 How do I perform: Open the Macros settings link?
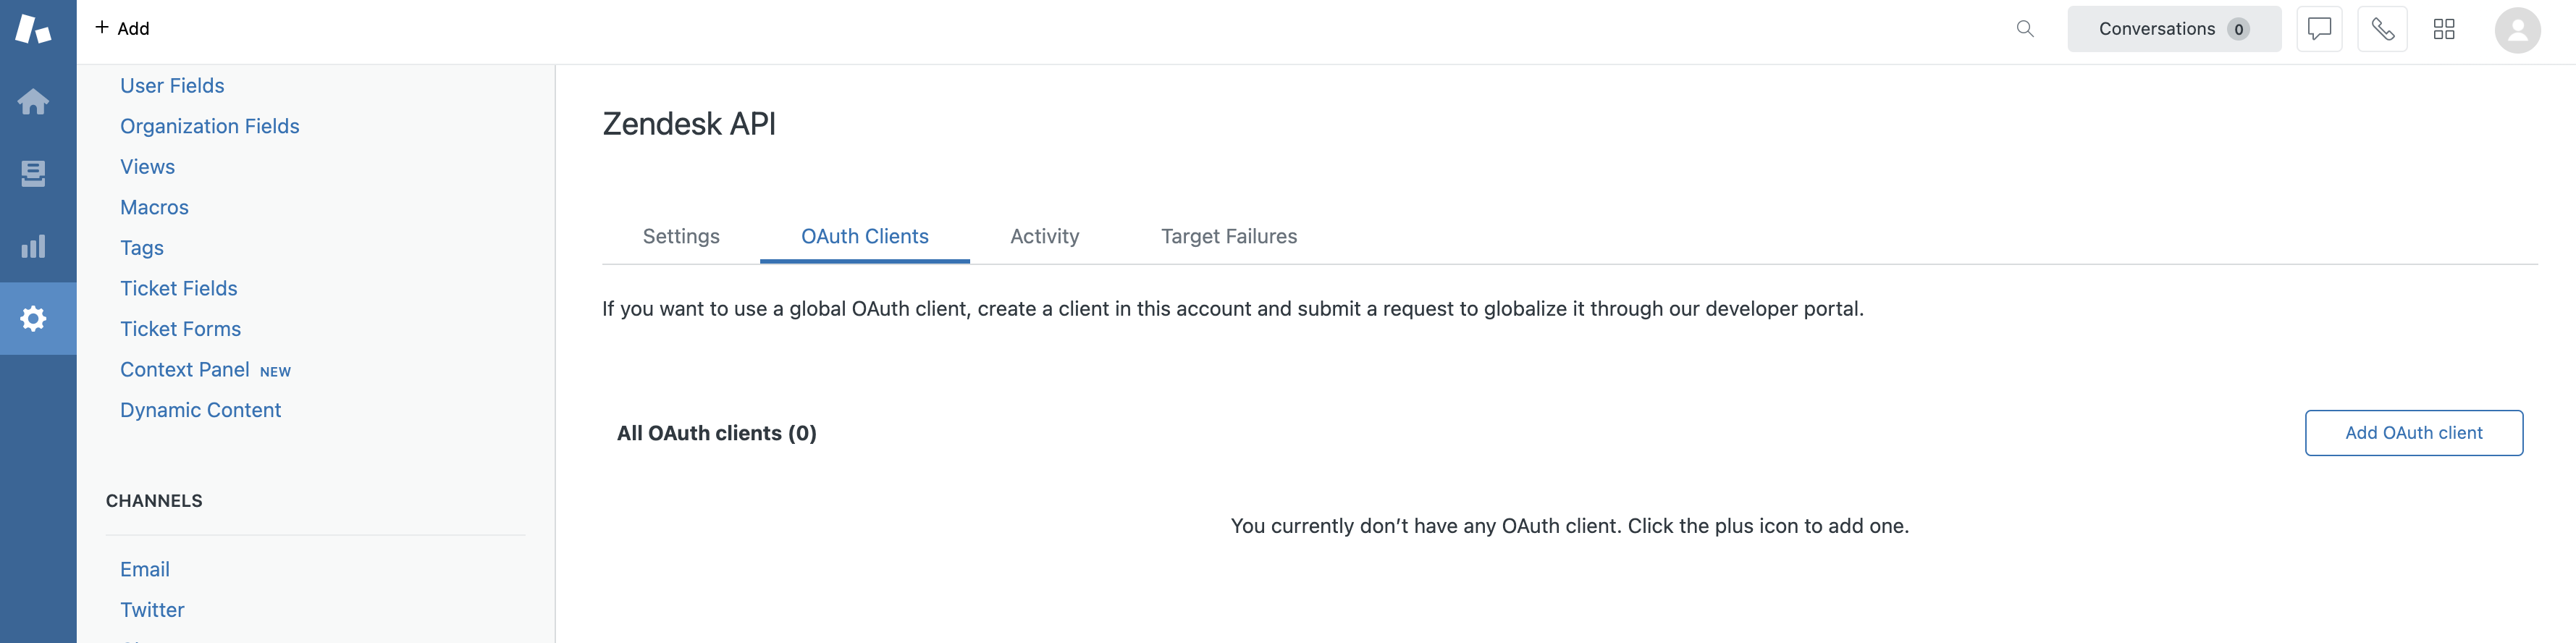pos(154,207)
